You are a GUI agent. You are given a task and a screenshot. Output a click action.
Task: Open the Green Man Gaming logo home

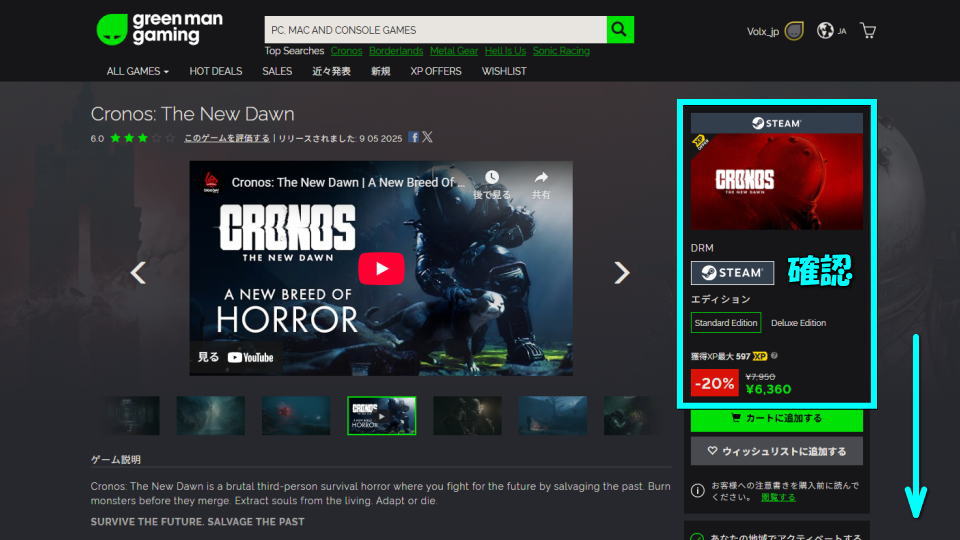click(160, 29)
